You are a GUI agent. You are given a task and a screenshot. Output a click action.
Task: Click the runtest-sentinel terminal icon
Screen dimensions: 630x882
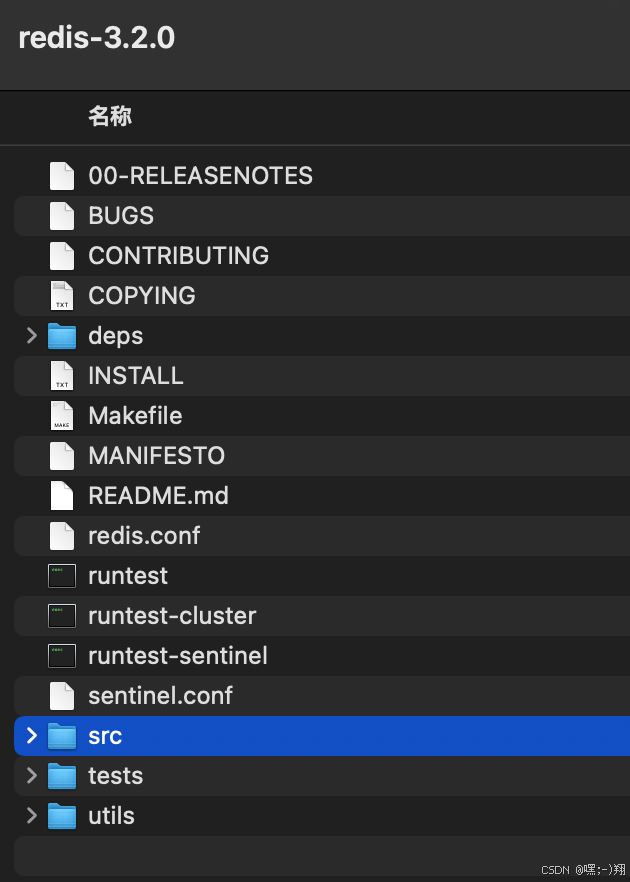coord(61,656)
